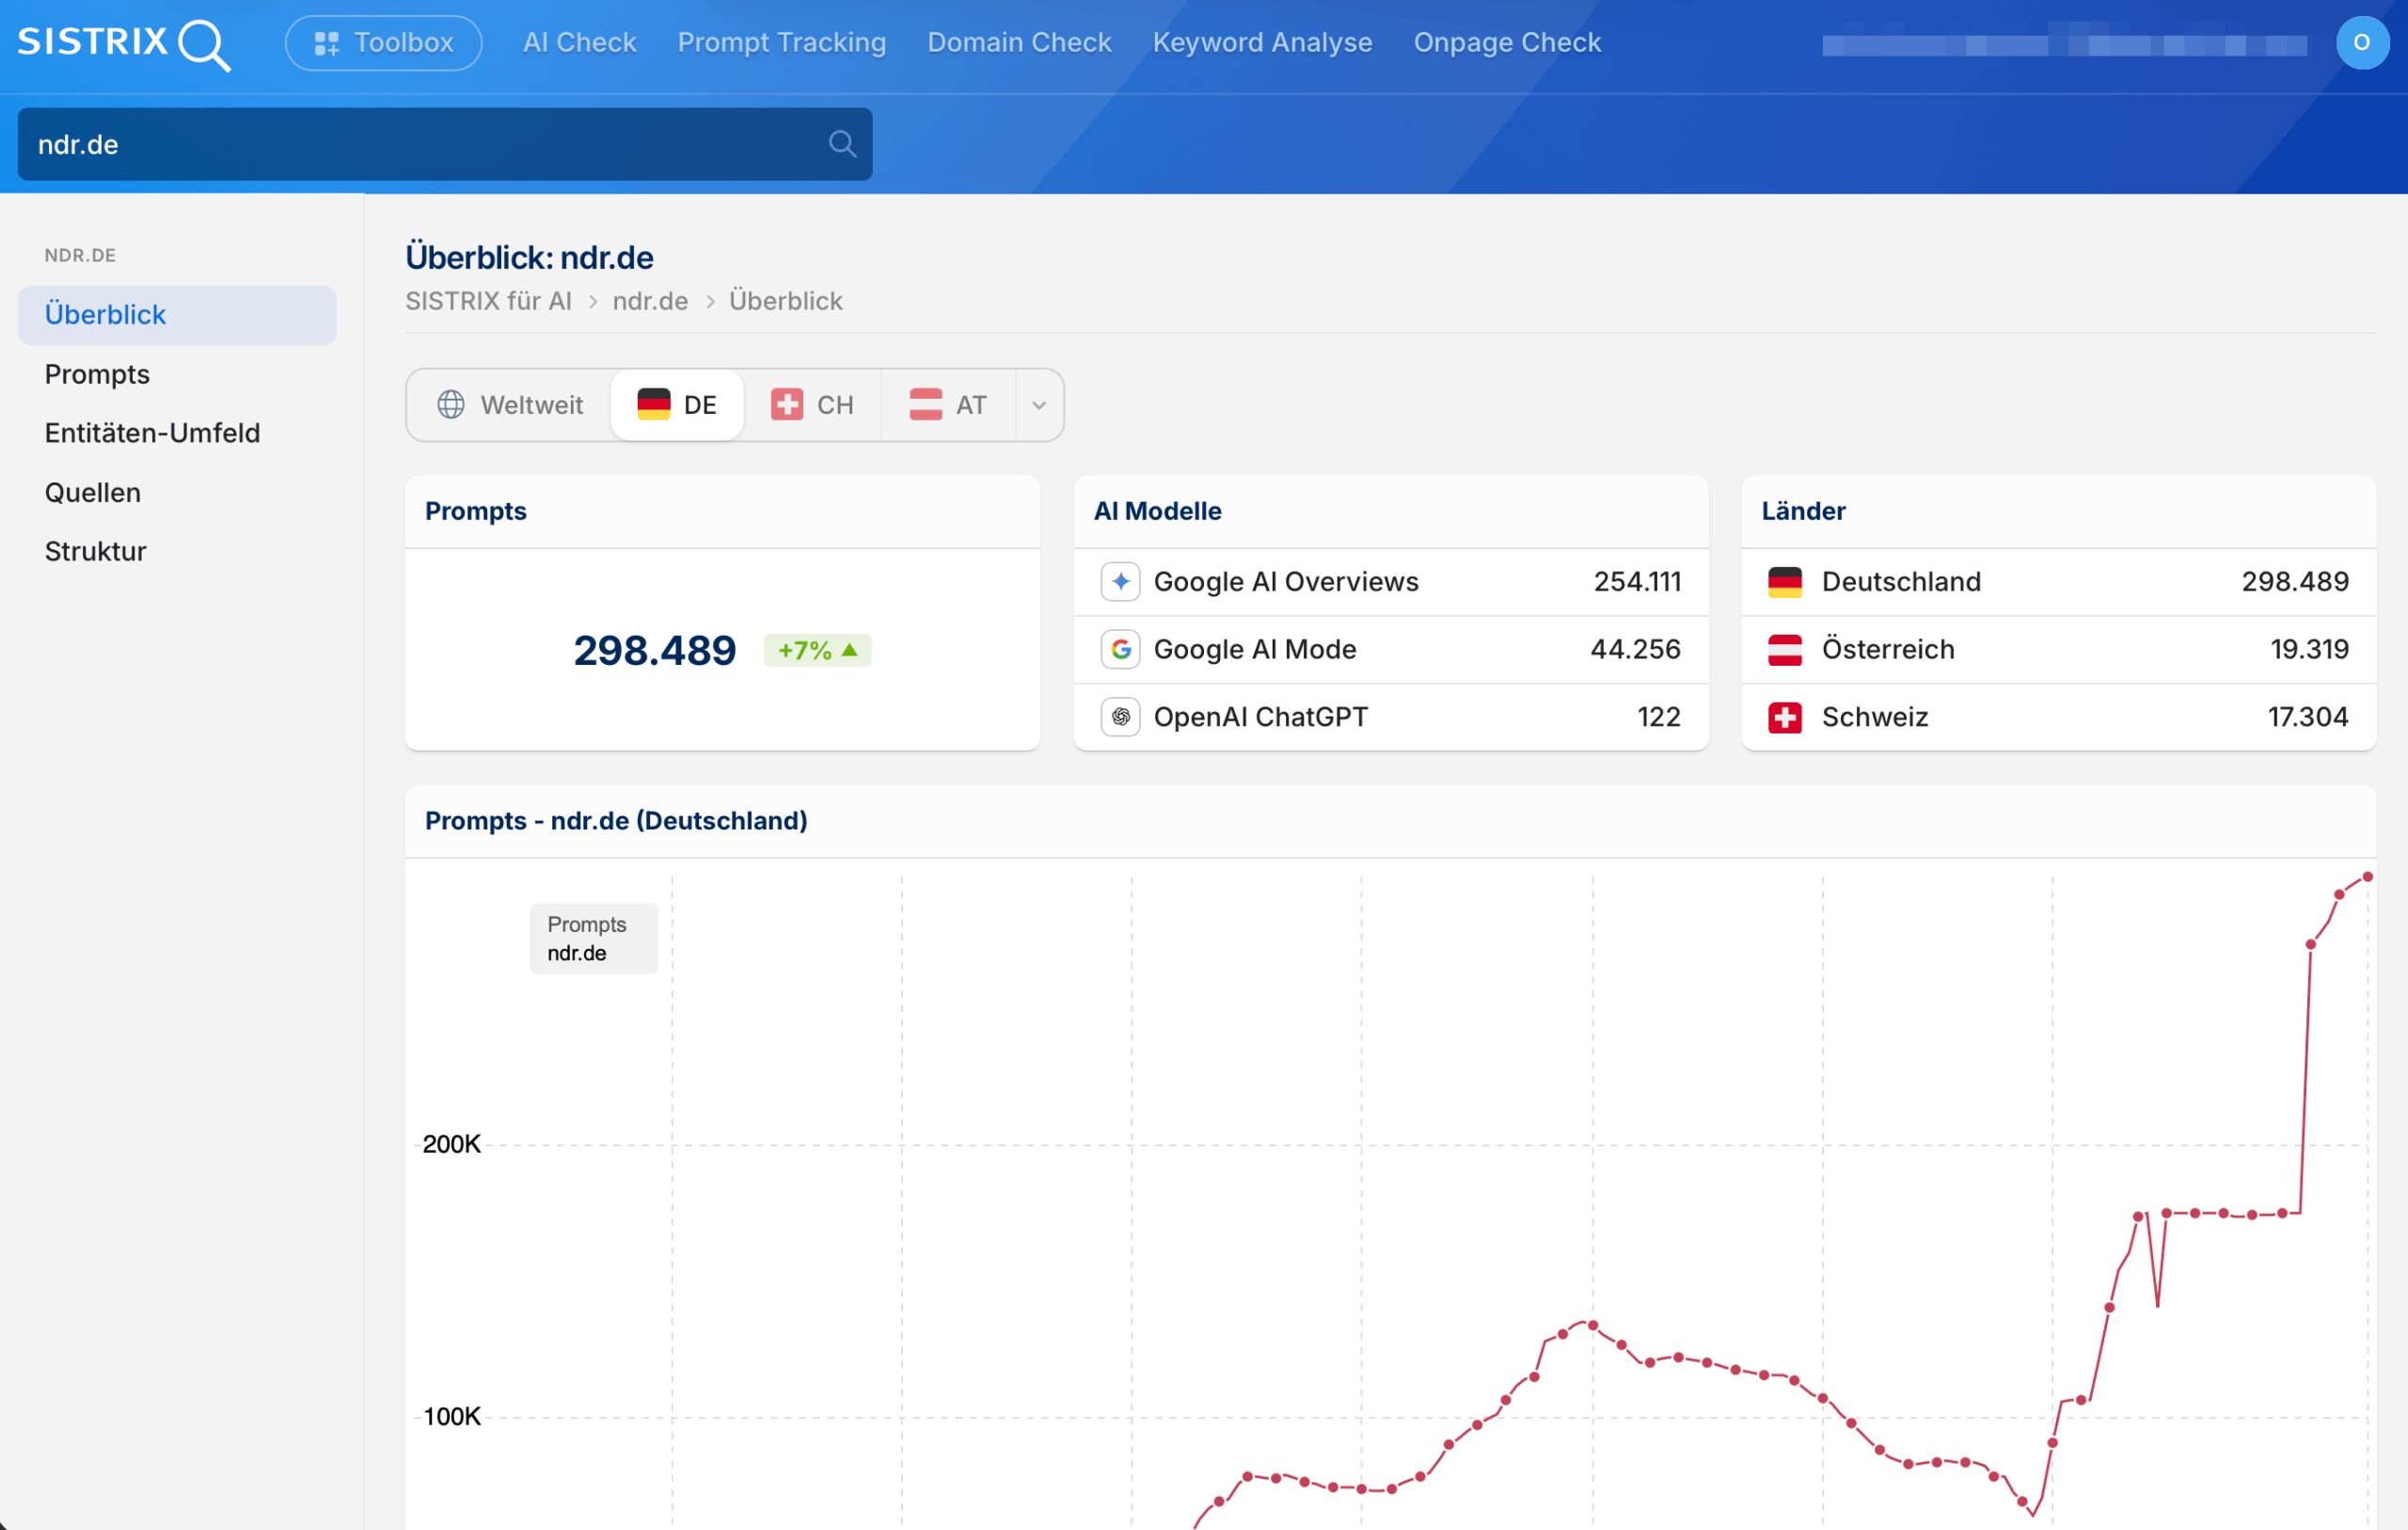Click the German flag on DE tab
The height and width of the screenshot is (1530, 2408).
[x=654, y=405]
